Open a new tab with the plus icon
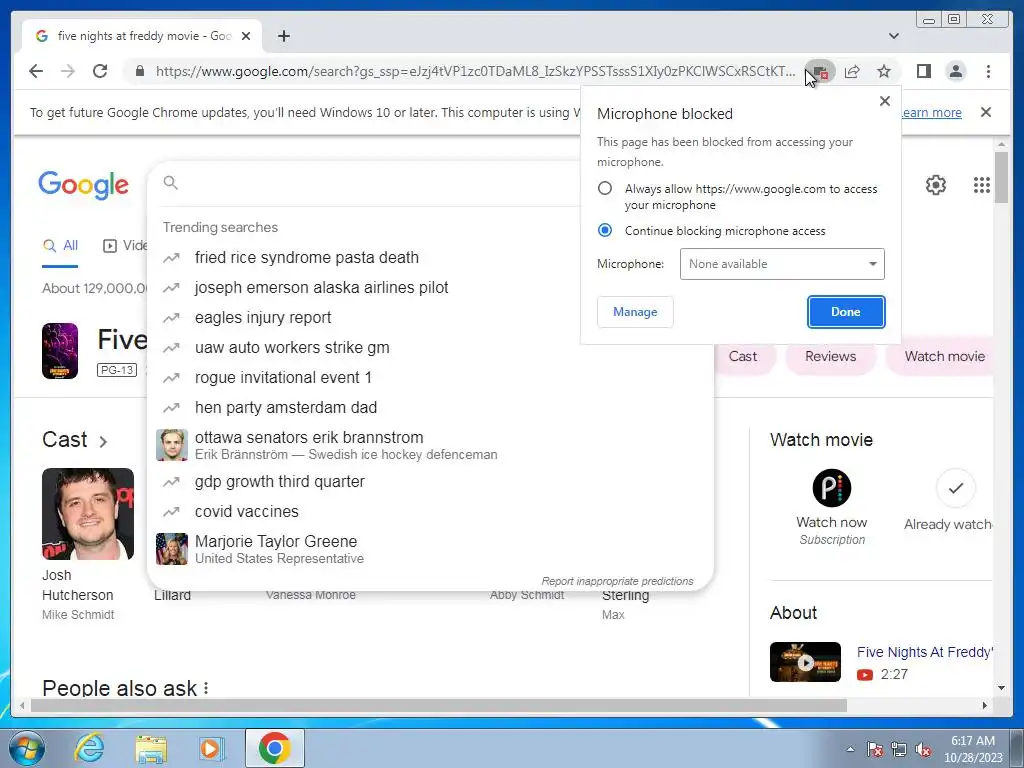The height and width of the screenshot is (768, 1024). pos(283,36)
